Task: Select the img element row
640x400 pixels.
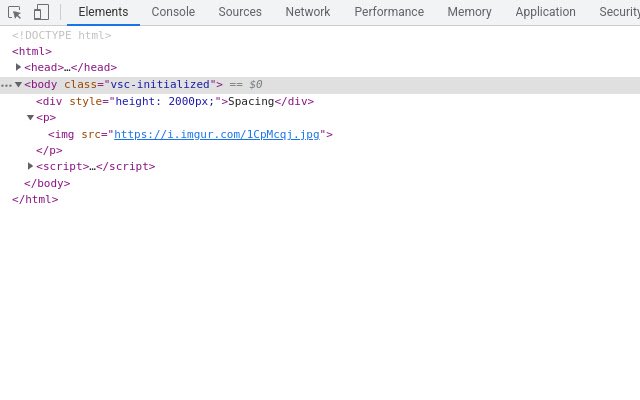Action: pos(190,134)
